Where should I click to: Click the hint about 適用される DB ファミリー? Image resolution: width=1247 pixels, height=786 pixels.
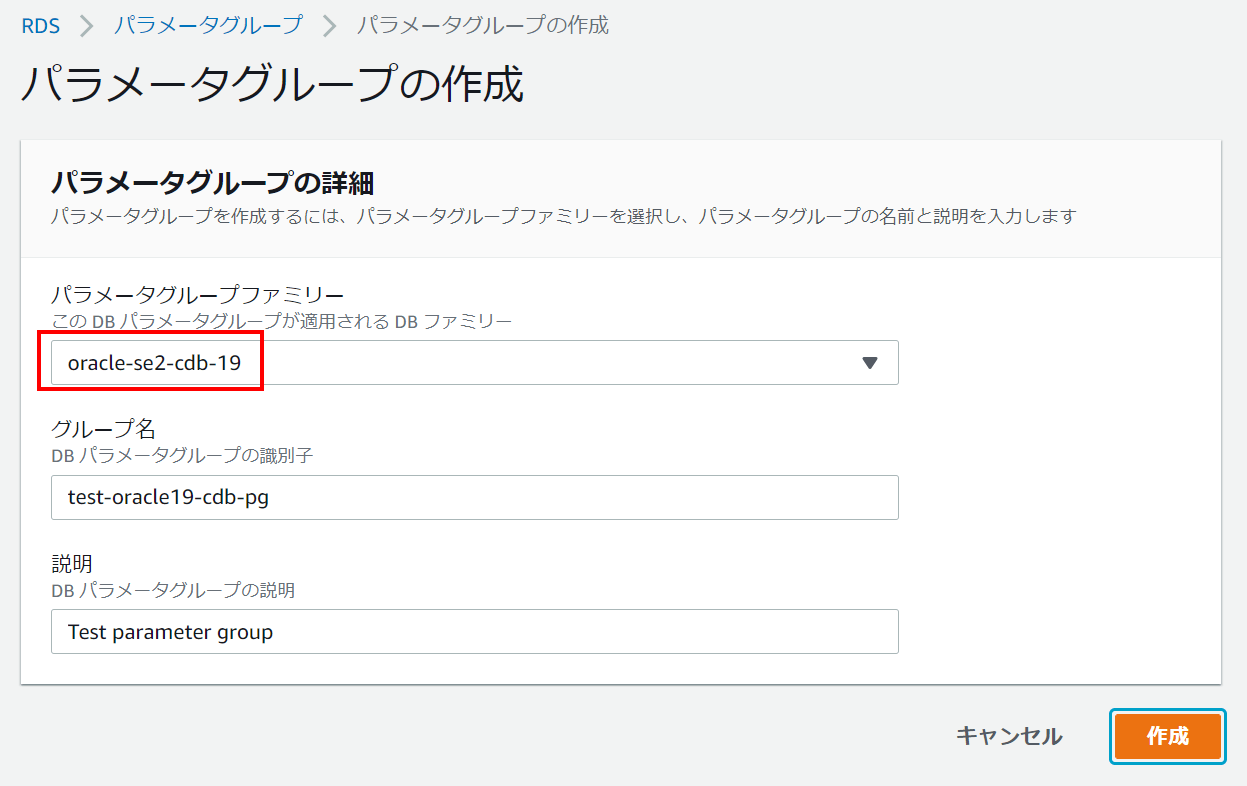tap(281, 321)
